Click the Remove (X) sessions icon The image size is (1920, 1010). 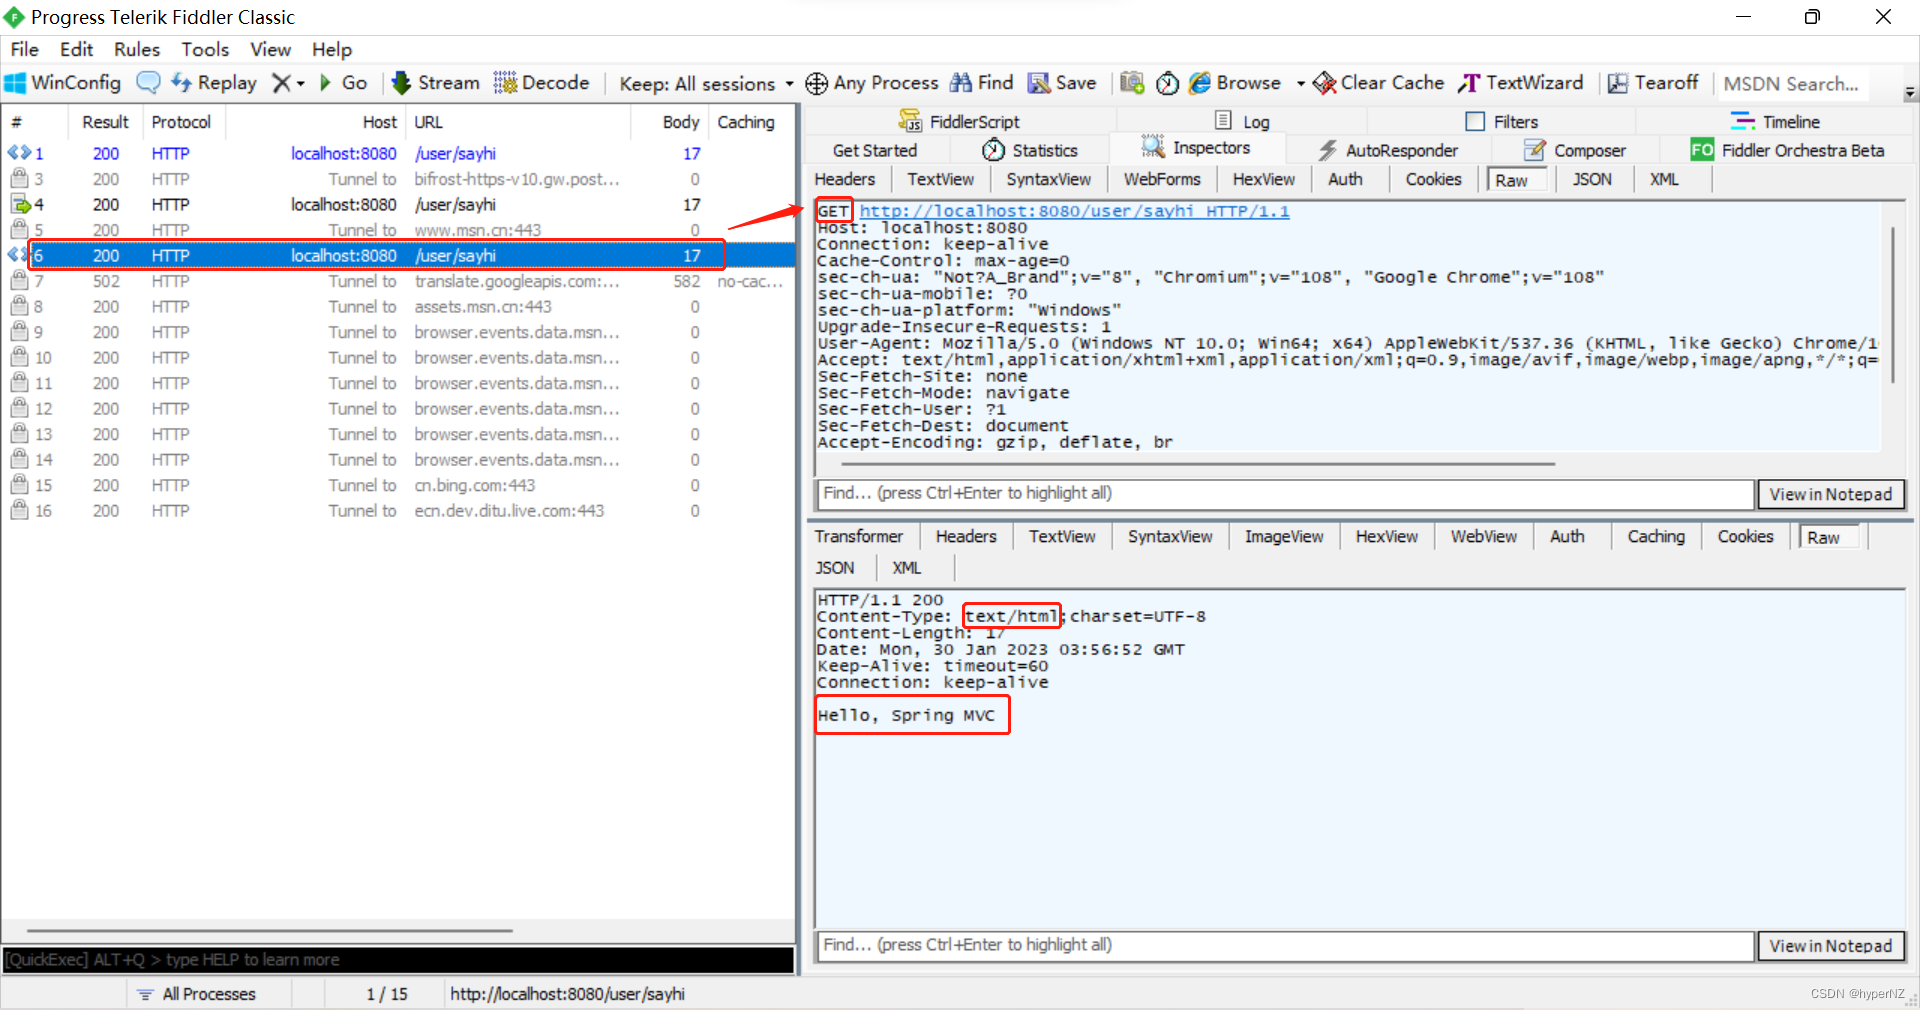click(x=282, y=83)
